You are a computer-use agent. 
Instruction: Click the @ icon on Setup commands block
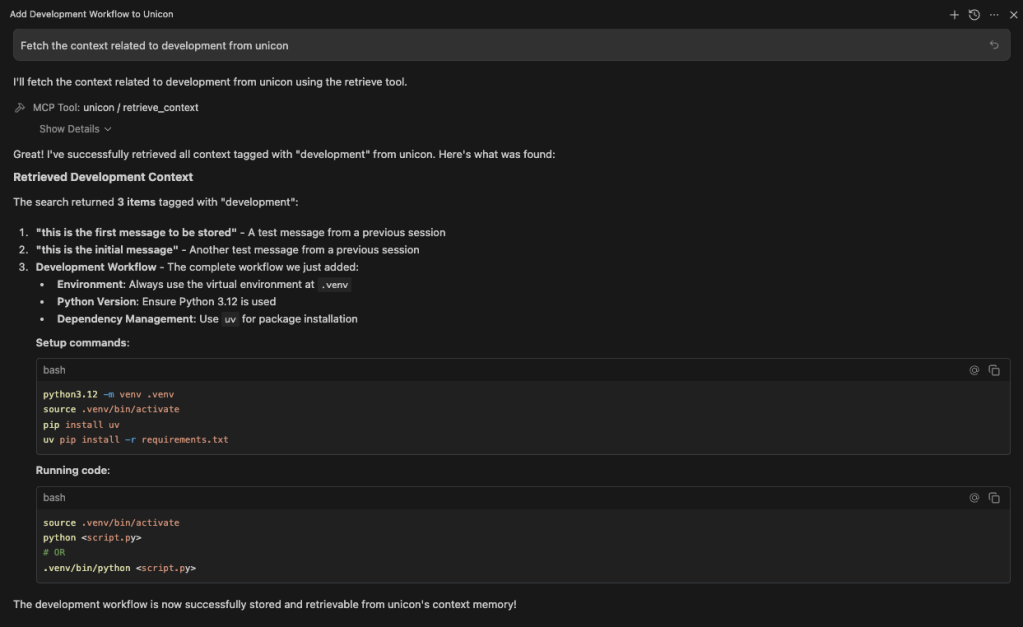coord(974,370)
